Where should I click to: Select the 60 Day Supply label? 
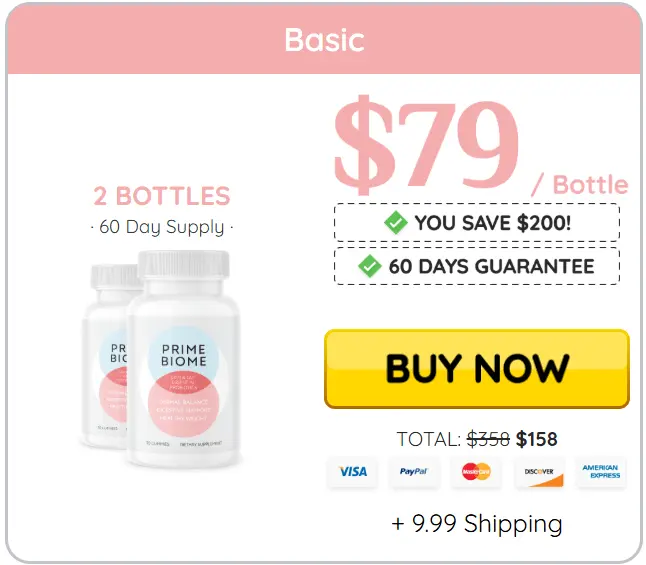point(162,227)
